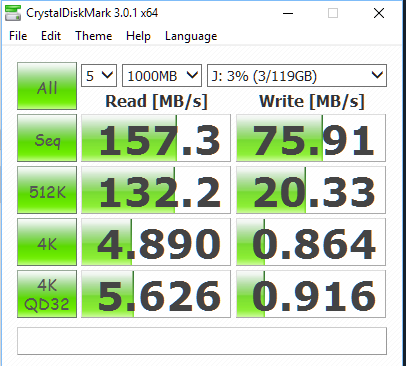The image size is (406, 366).
Task: Open the Theme menu
Action: [x=94, y=36]
